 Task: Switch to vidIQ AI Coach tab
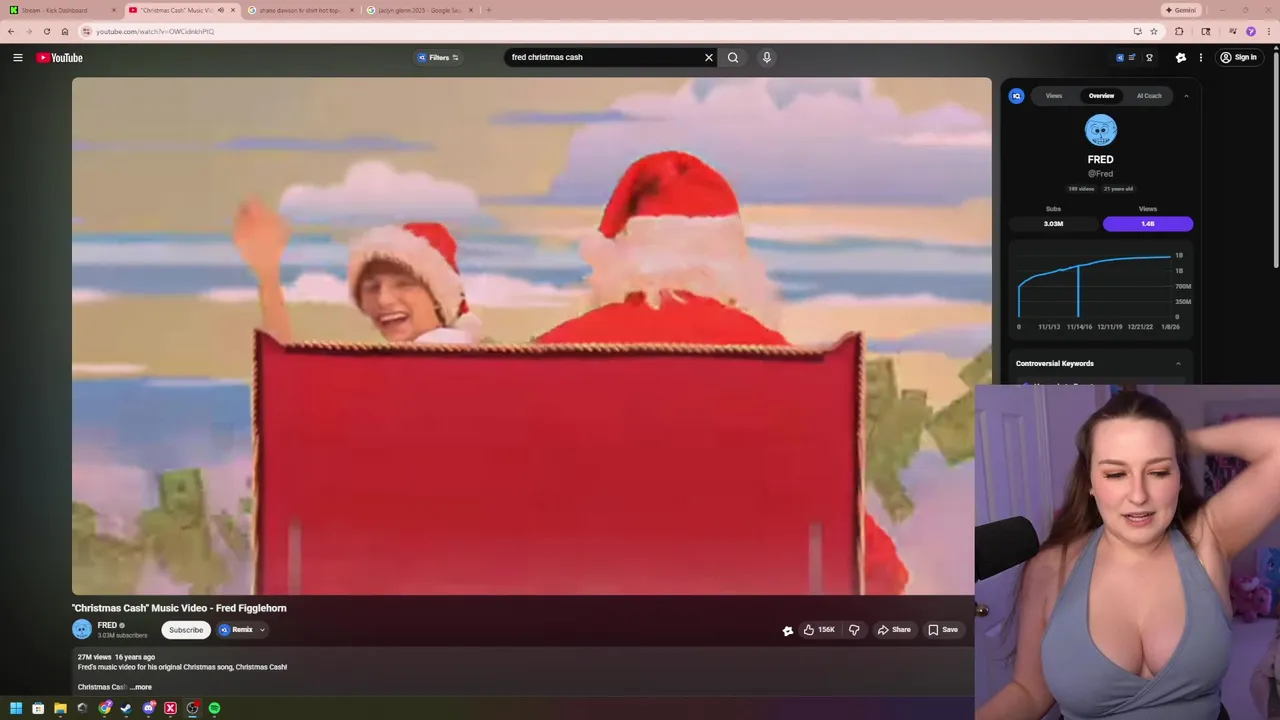coord(1149,96)
